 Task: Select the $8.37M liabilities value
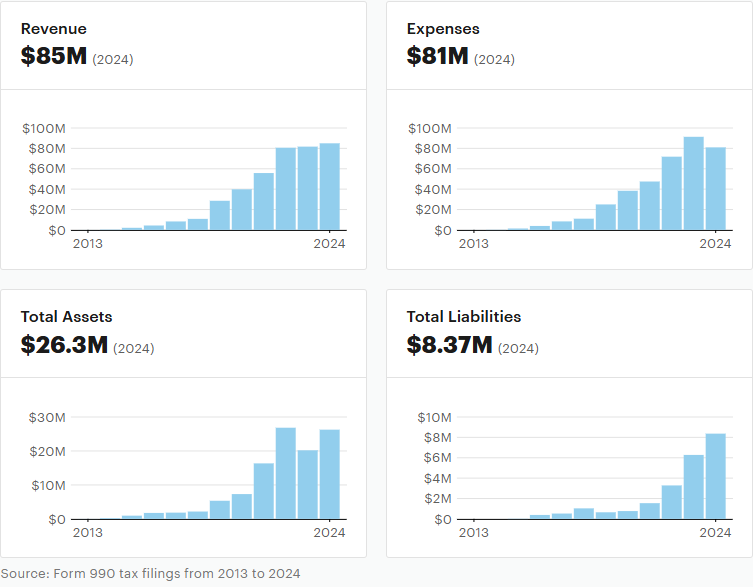tap(449, 344)
